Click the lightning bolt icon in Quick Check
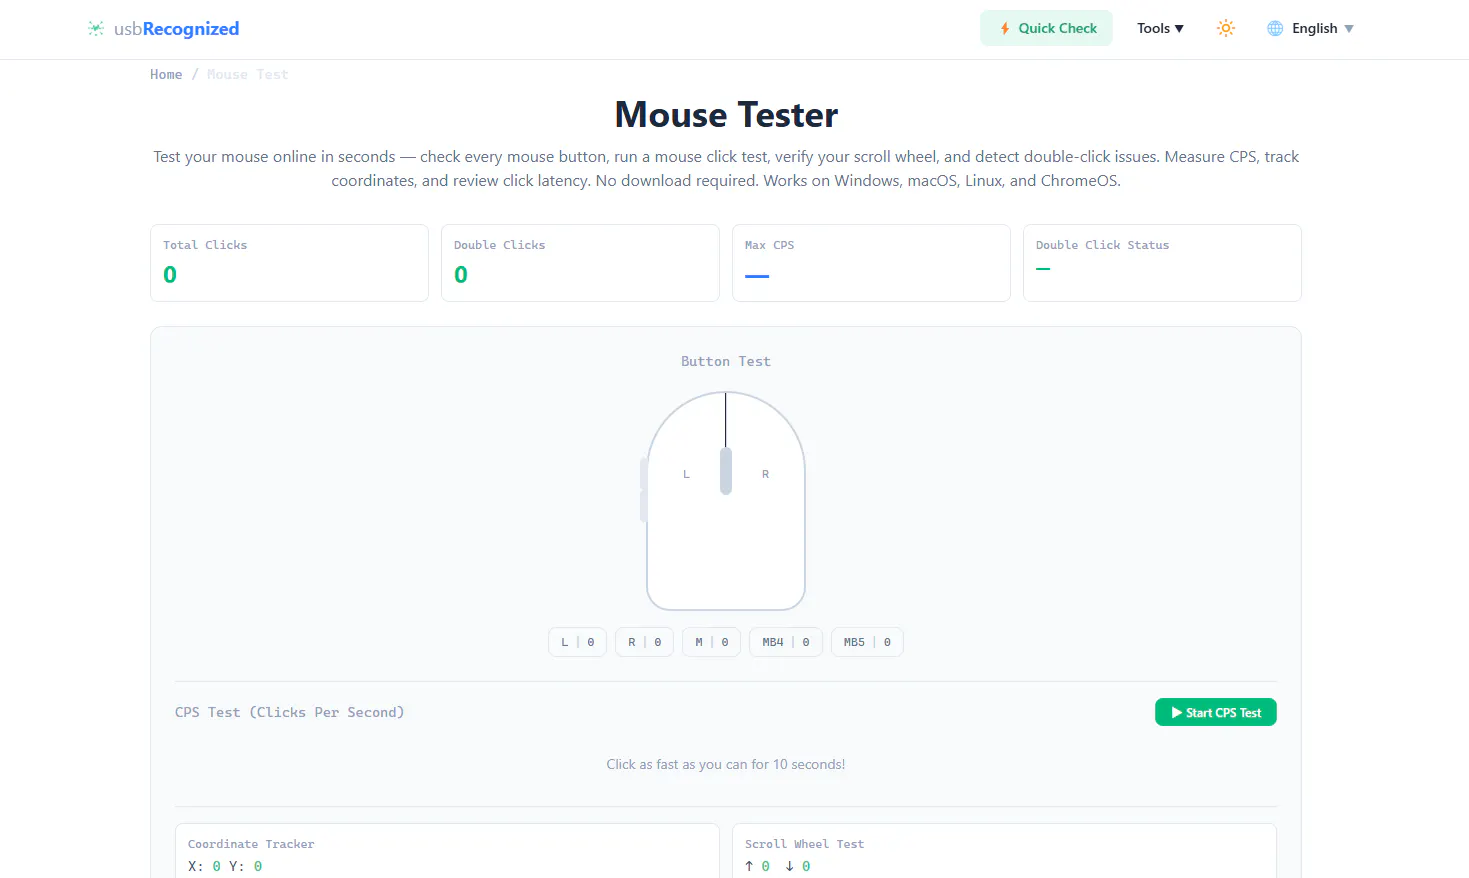Image resolution: width=1469 pixels, height=878 pixels. pos(1005,28)
